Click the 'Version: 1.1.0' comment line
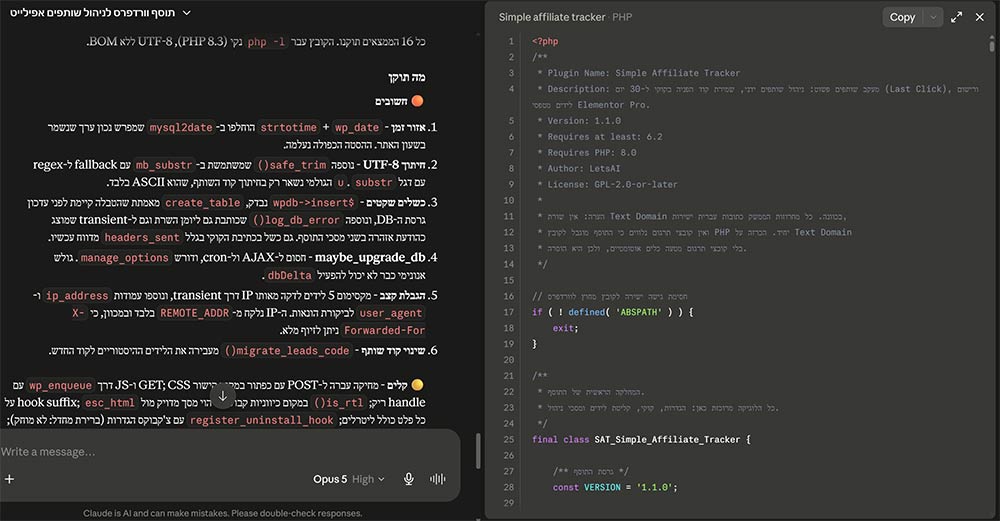 pos(584,121)
